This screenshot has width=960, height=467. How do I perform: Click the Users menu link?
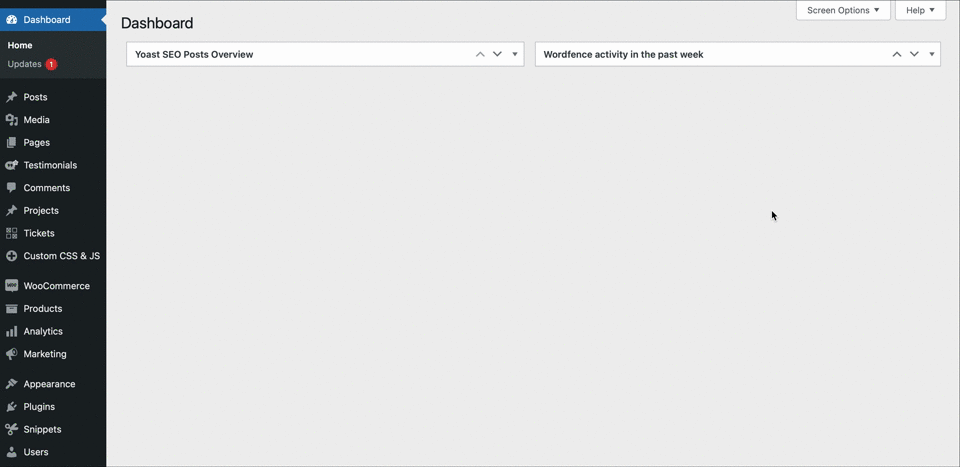click(36, 452)
